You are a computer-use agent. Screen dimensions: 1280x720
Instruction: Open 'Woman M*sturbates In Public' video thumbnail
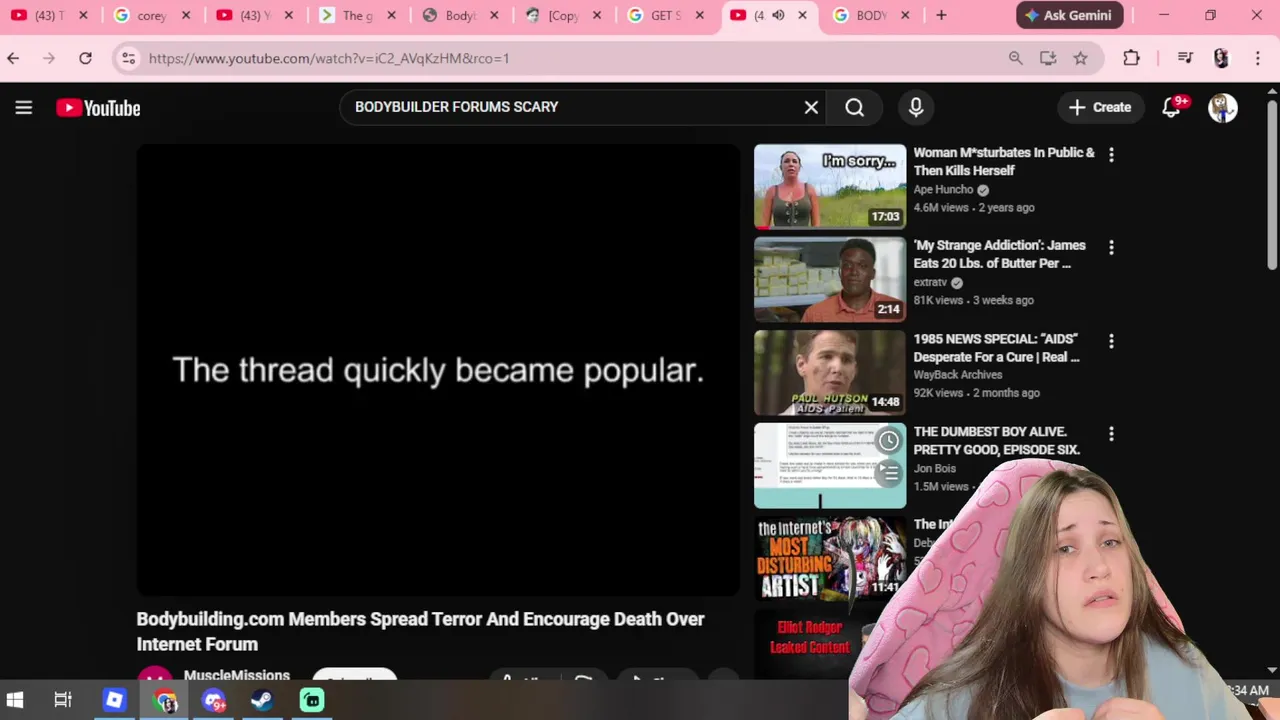[830, 186]
